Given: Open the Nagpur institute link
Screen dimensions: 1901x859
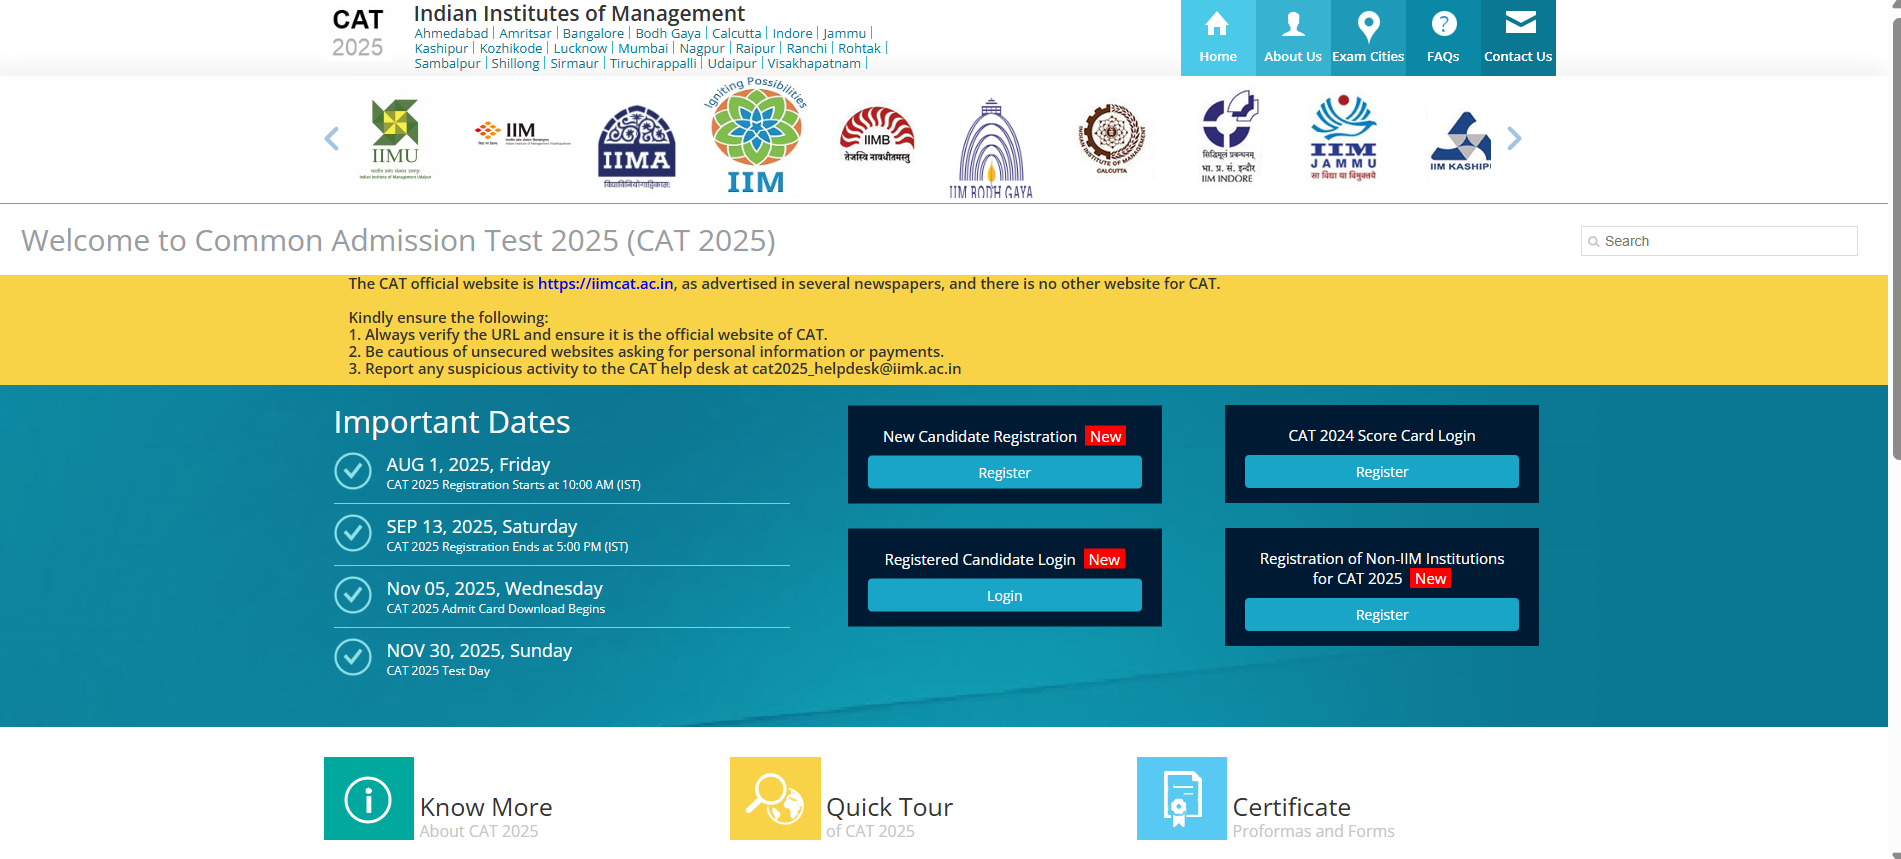Looking at the screenshot, I should [702, 49].
